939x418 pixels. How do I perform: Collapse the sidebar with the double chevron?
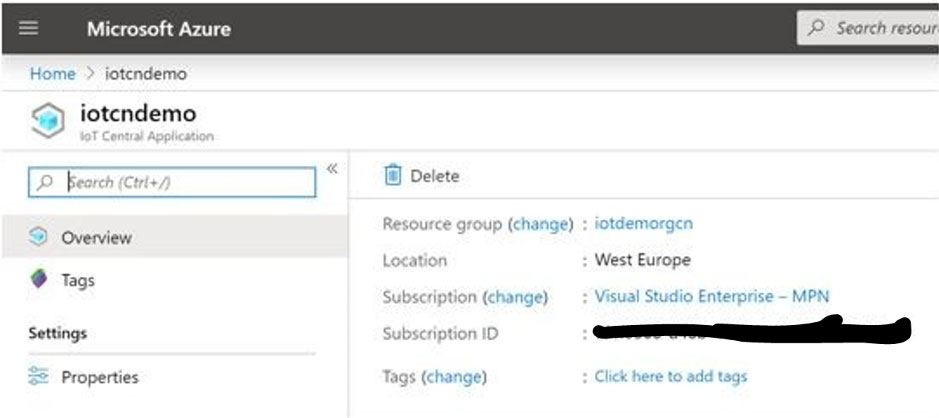tap(332, 169)
